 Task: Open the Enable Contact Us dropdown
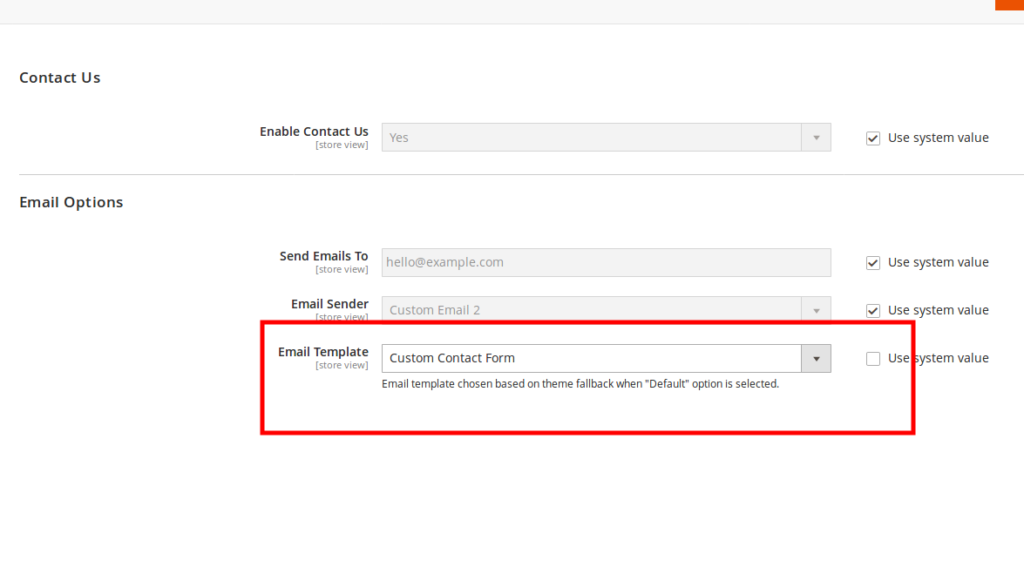click(x=606, y=138)
